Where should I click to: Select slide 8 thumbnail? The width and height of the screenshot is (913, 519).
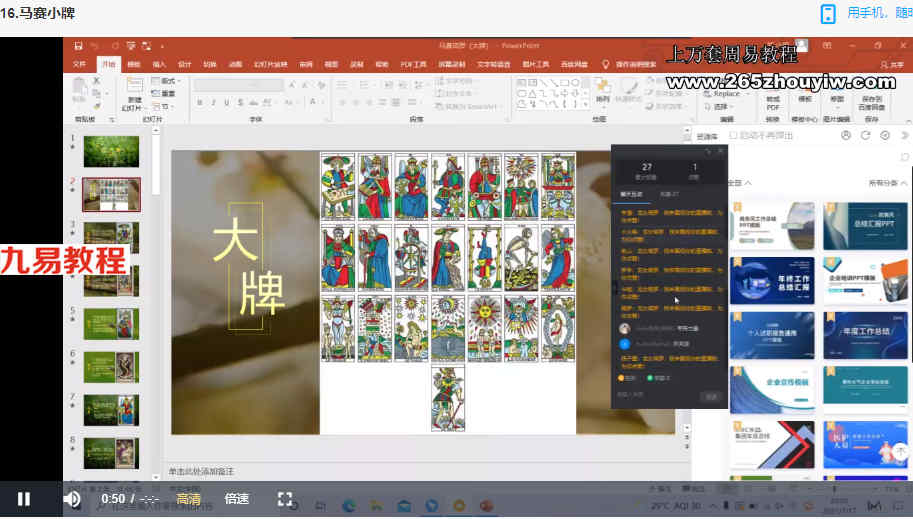(x=111, y=453)
